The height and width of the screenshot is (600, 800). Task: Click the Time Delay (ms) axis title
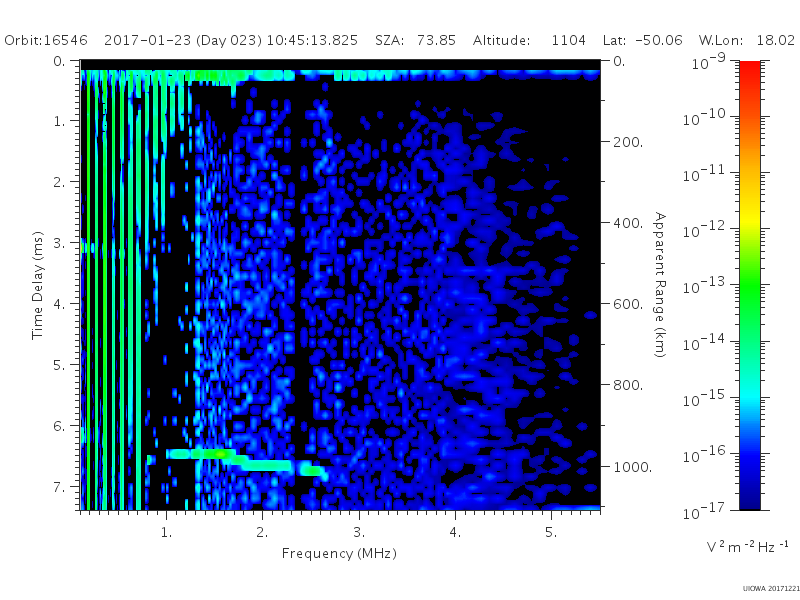(x=37, y=285)
